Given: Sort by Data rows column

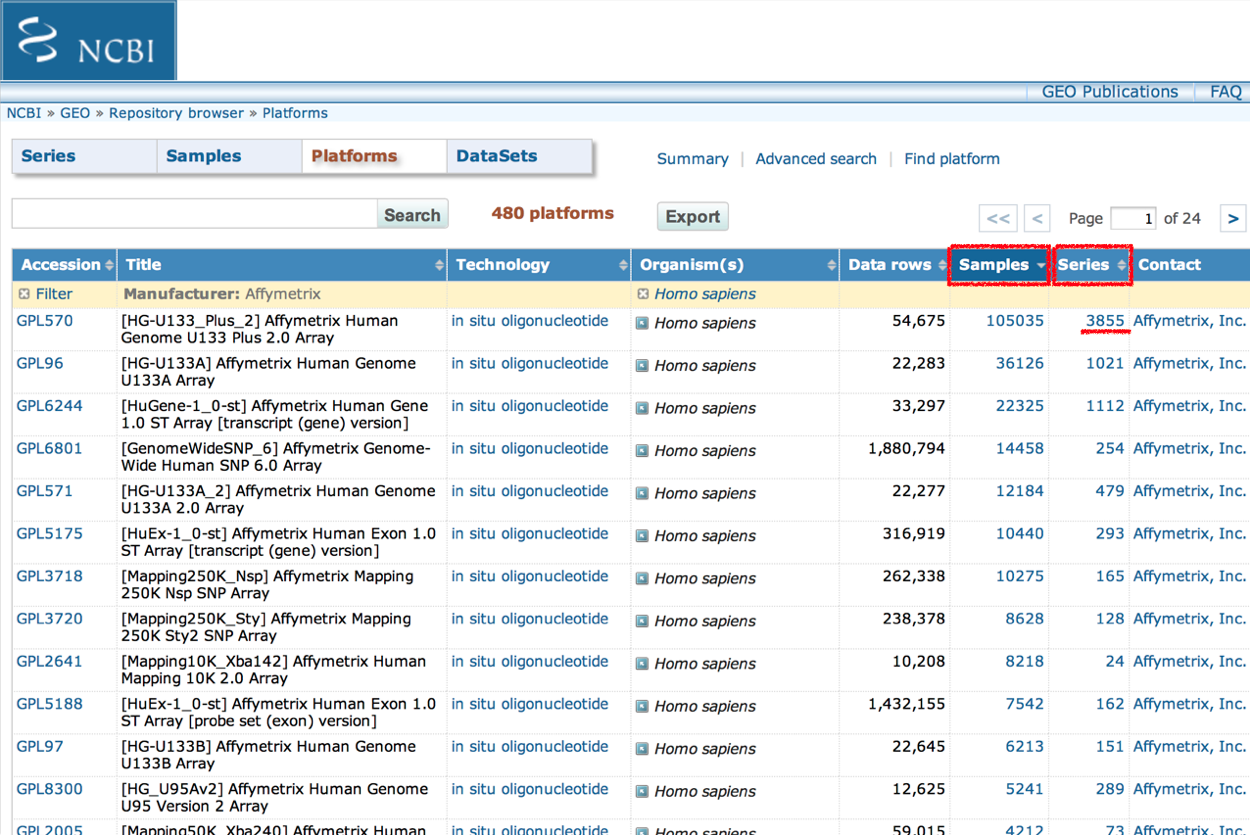Looking at the screenshot, I should click(895, 265).
